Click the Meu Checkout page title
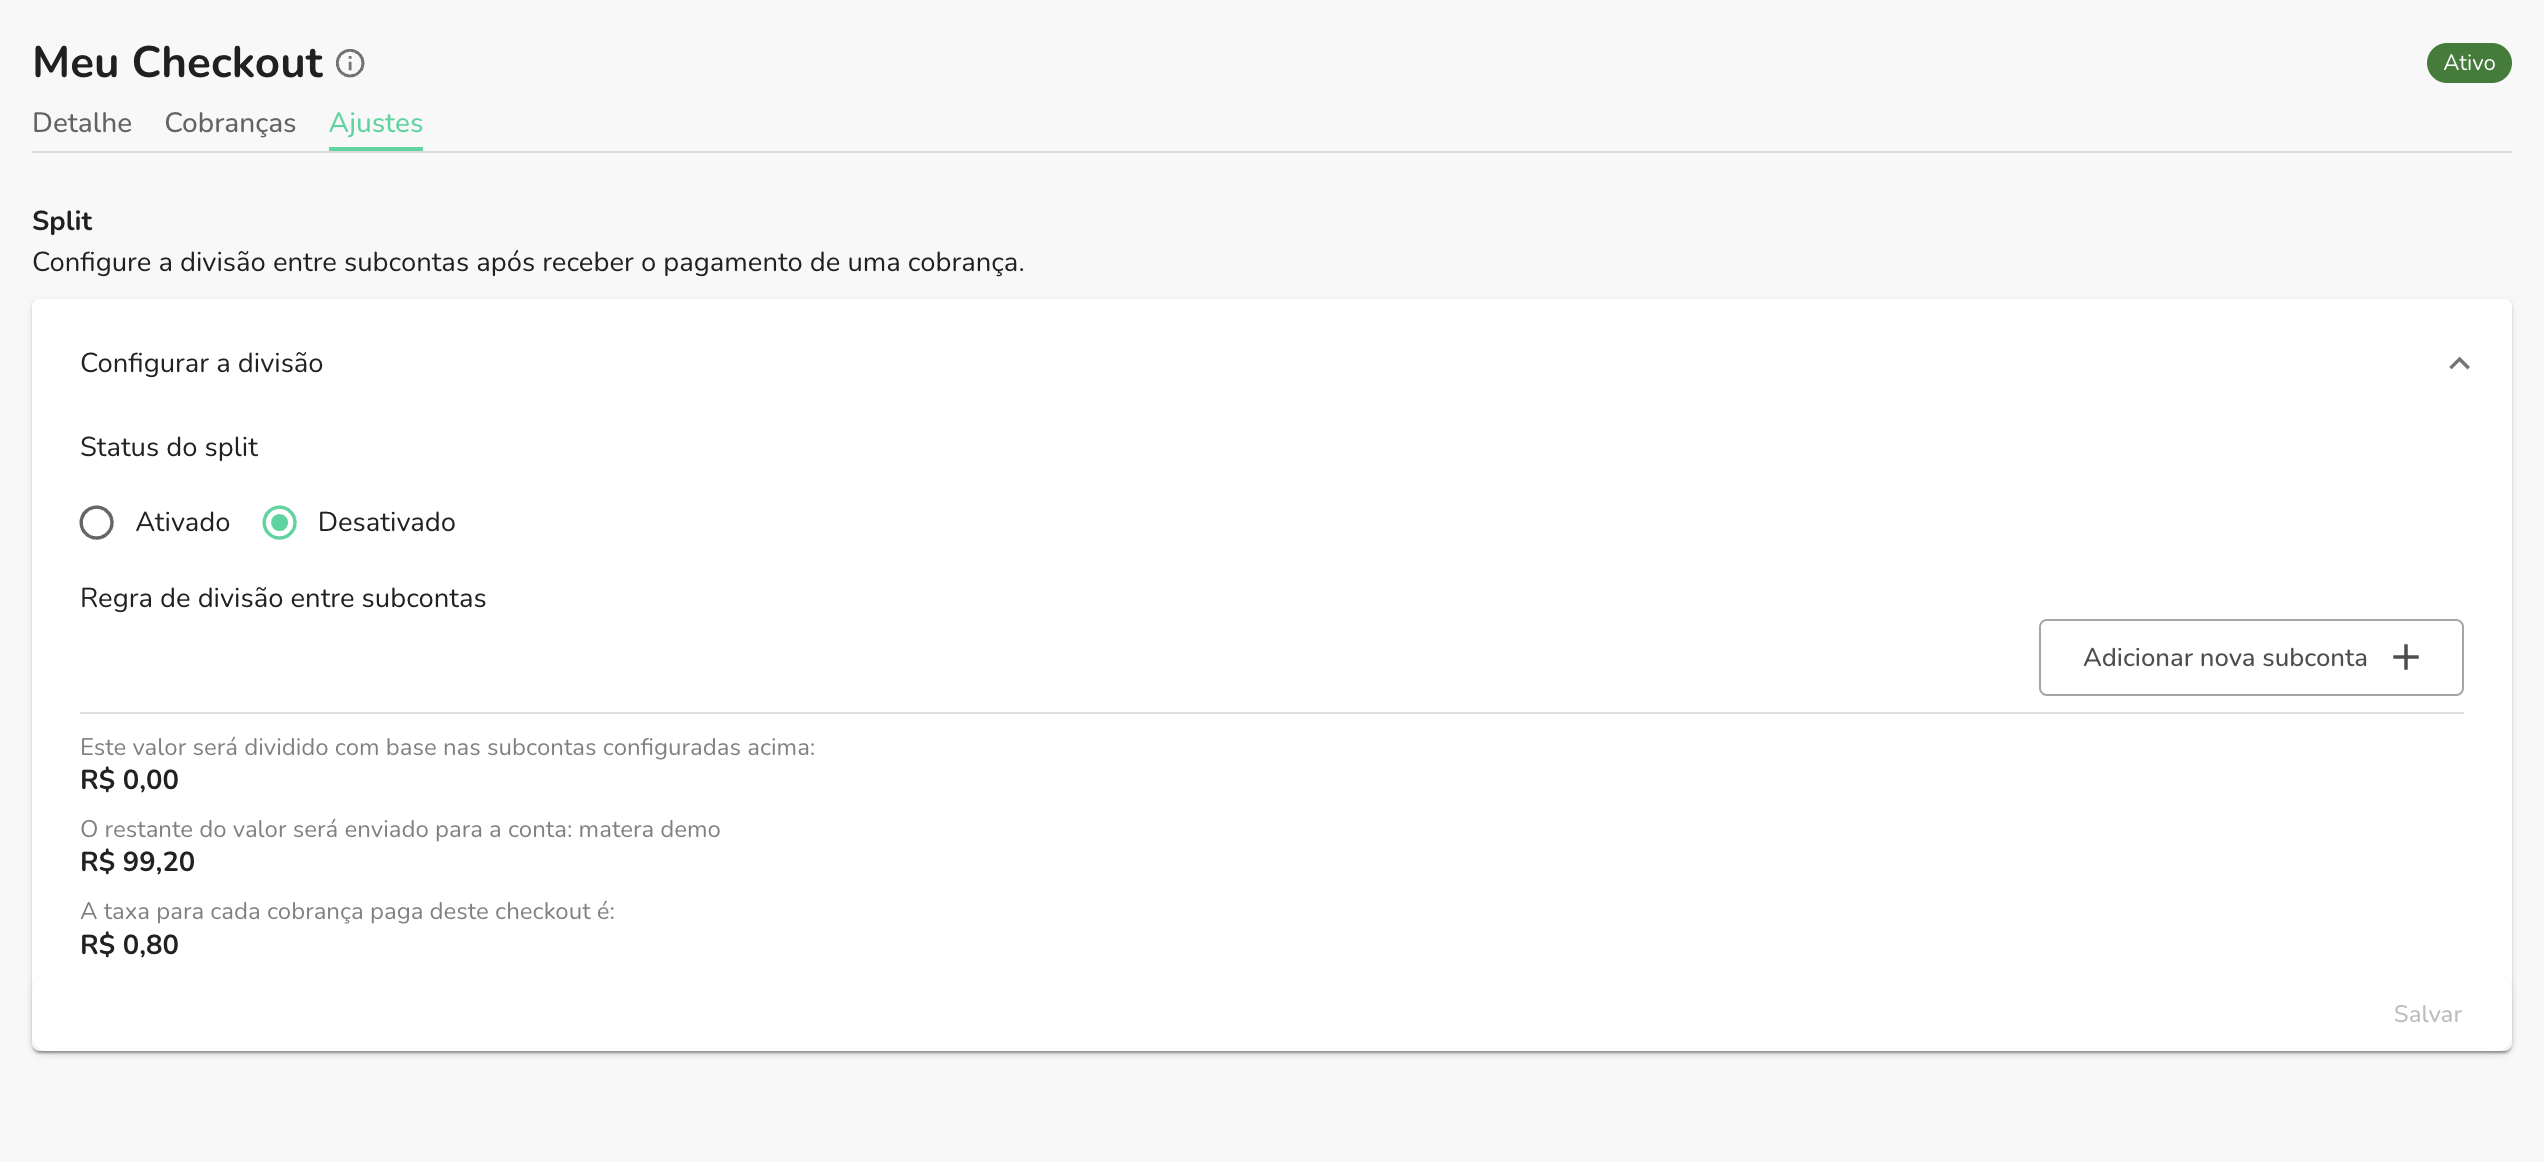 [176, 61]
